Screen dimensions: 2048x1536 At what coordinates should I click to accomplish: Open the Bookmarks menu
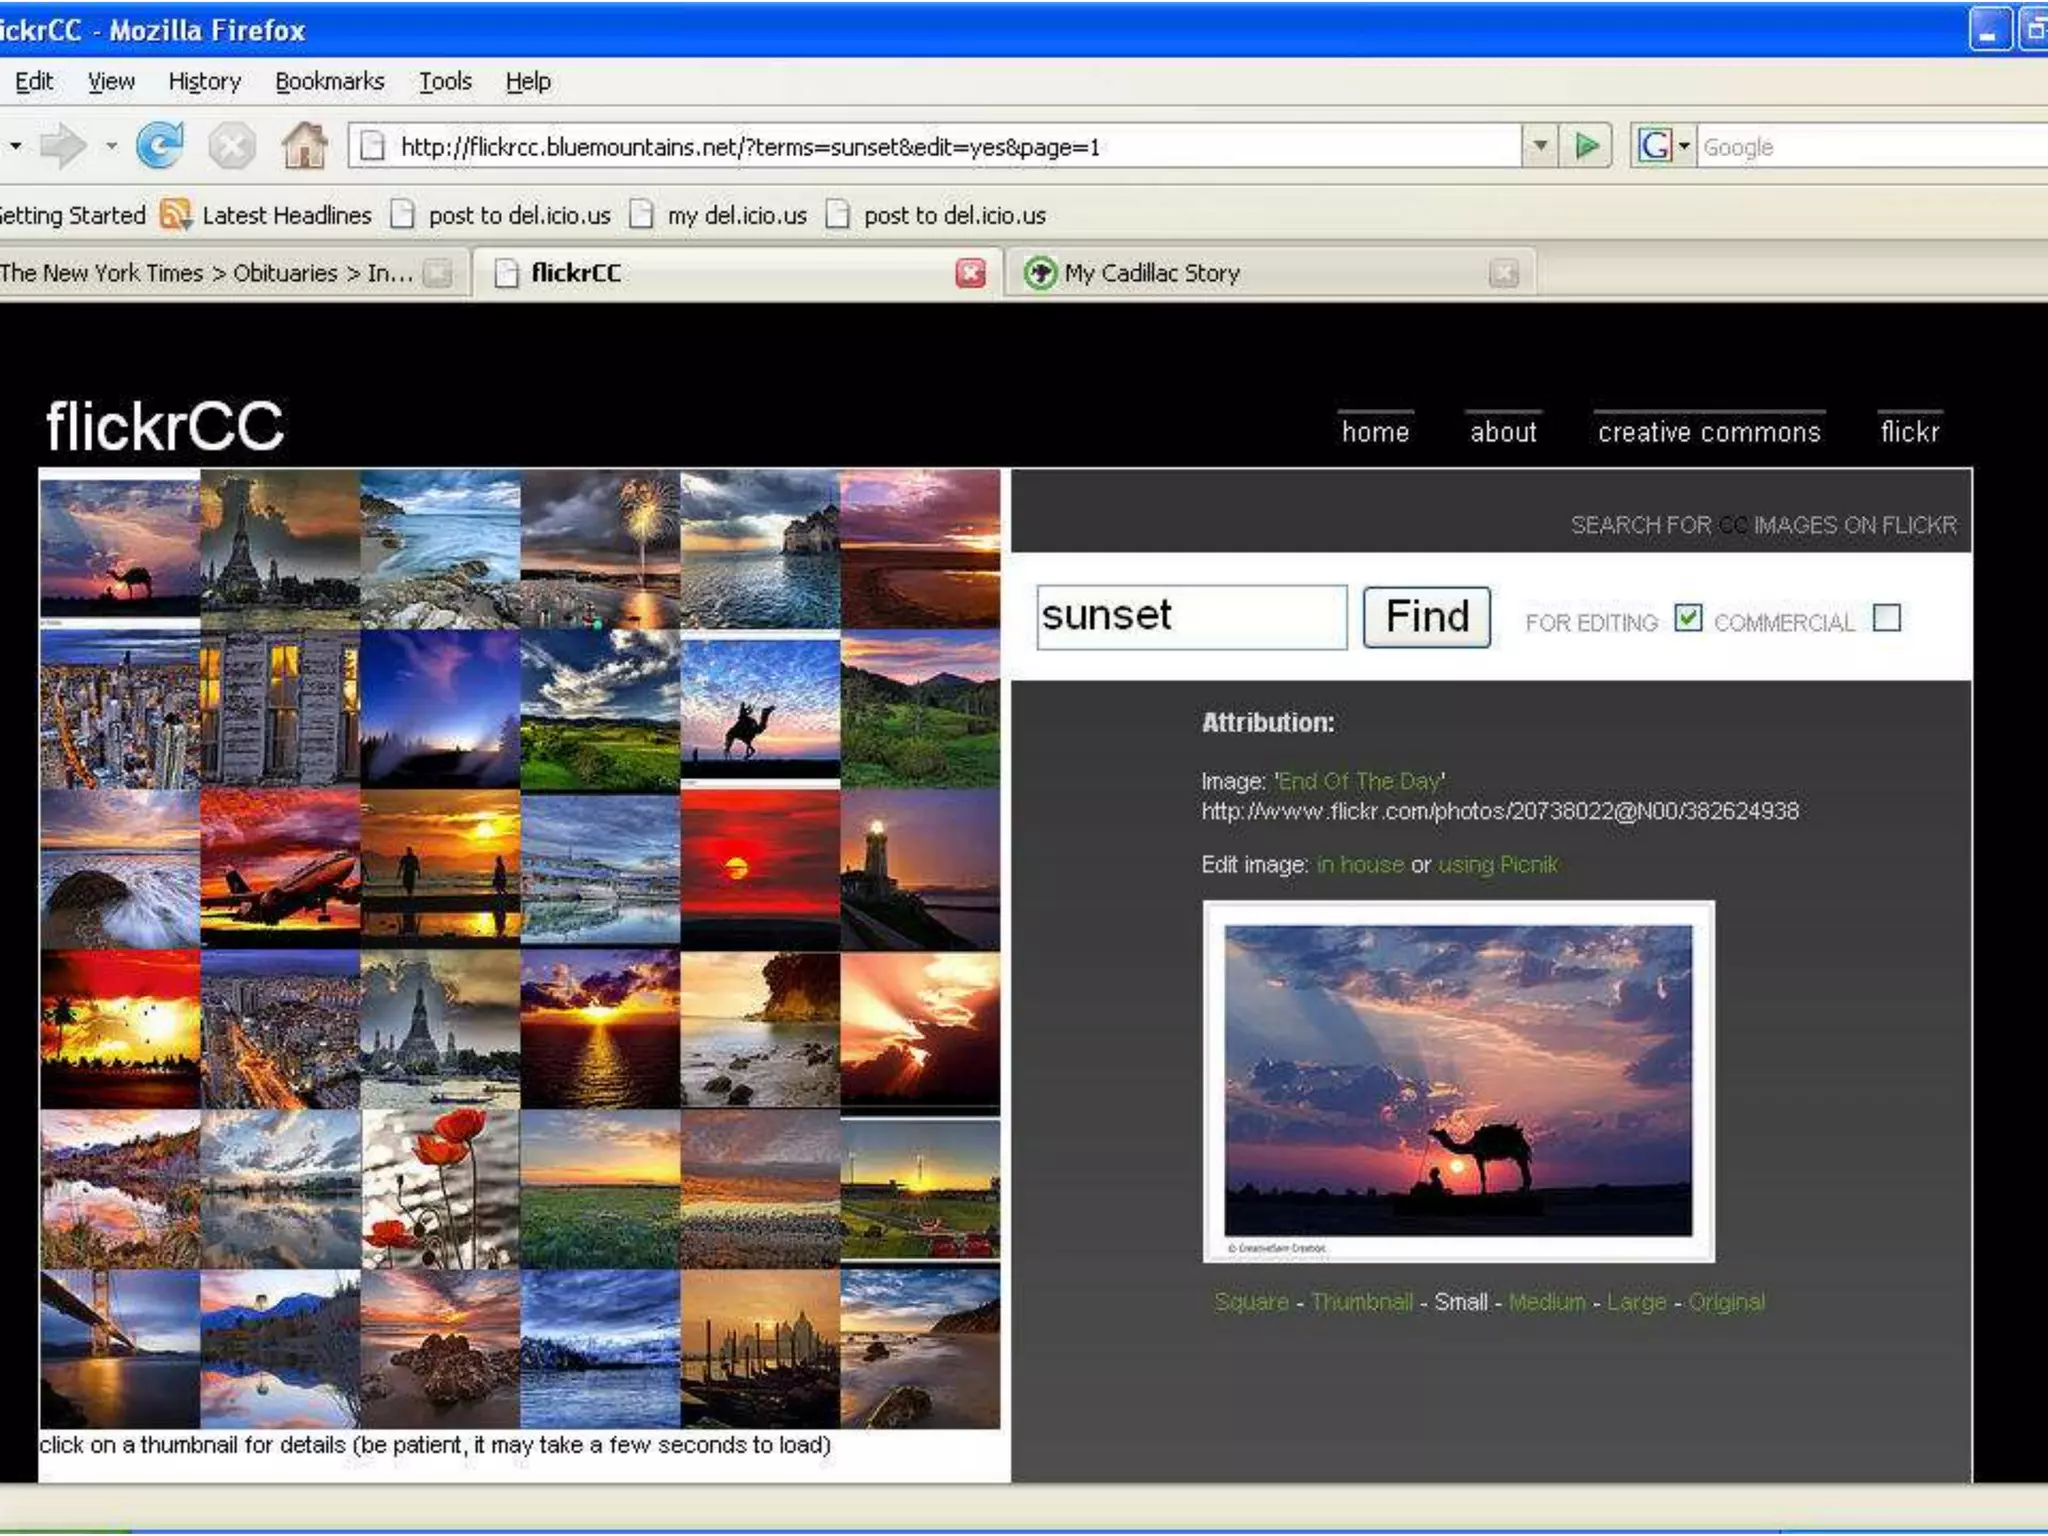click(329, 81)
